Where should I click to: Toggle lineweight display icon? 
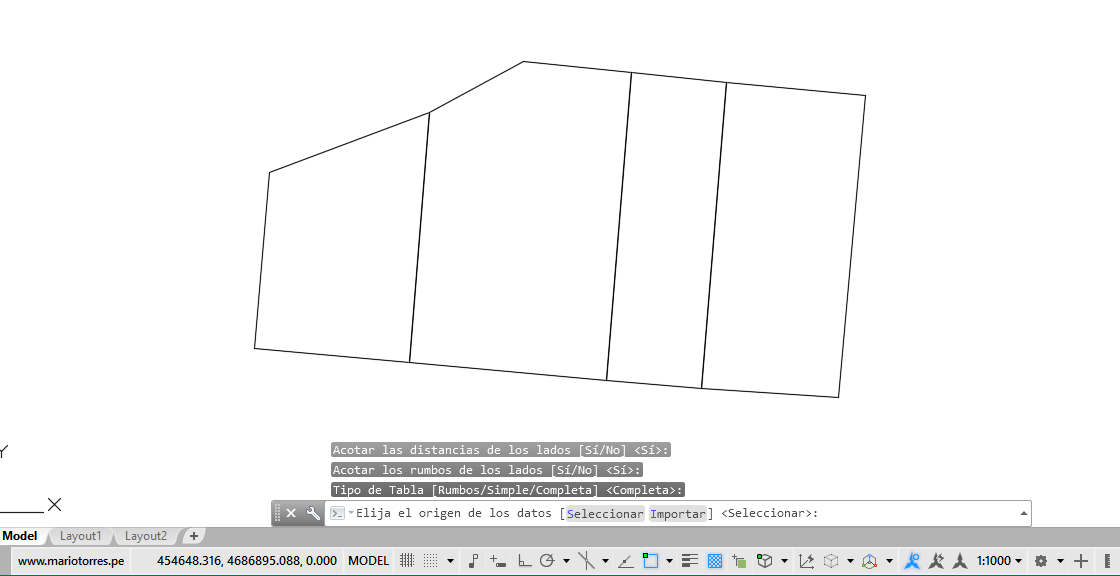(x=690, y=561)
